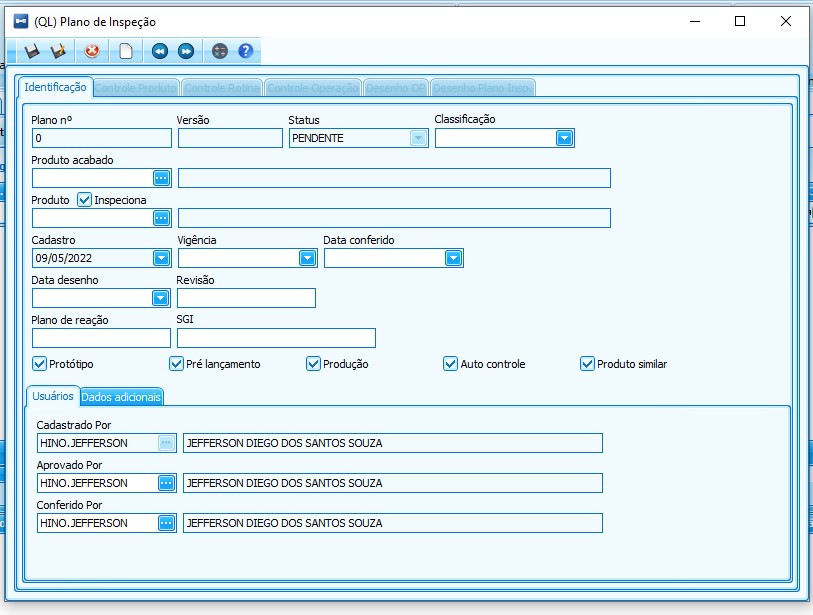Open the calculator toolbar icon
This screenshot has height=615, width=813.
220,51
